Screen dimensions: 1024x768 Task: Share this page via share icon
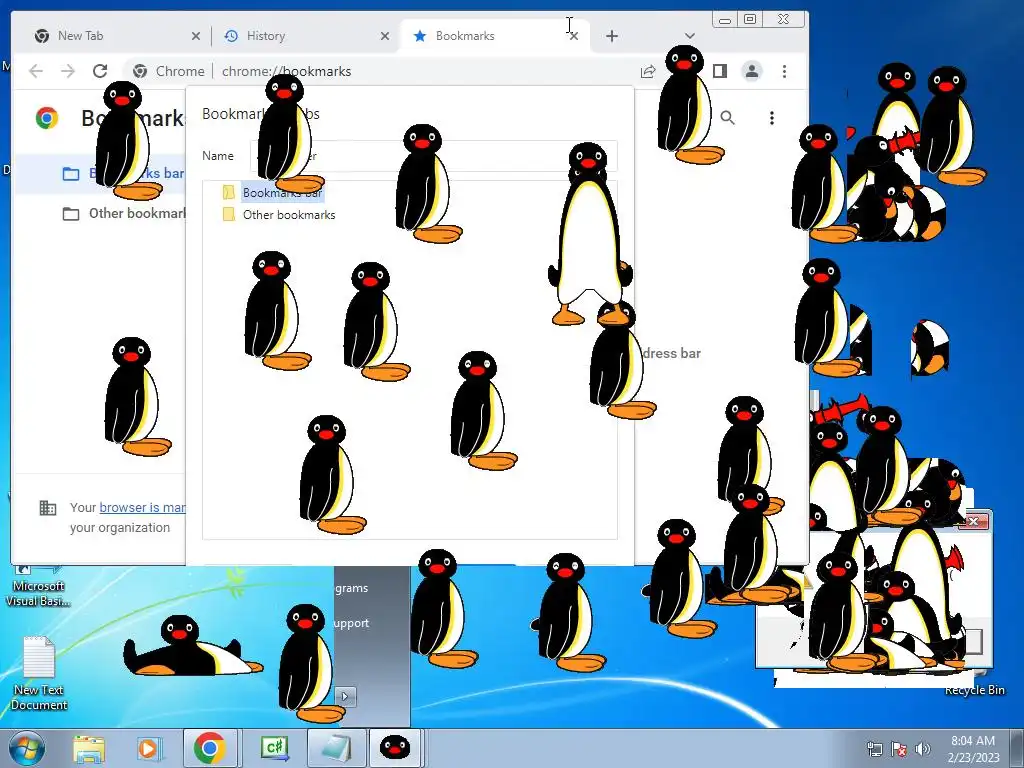[647, 71]
